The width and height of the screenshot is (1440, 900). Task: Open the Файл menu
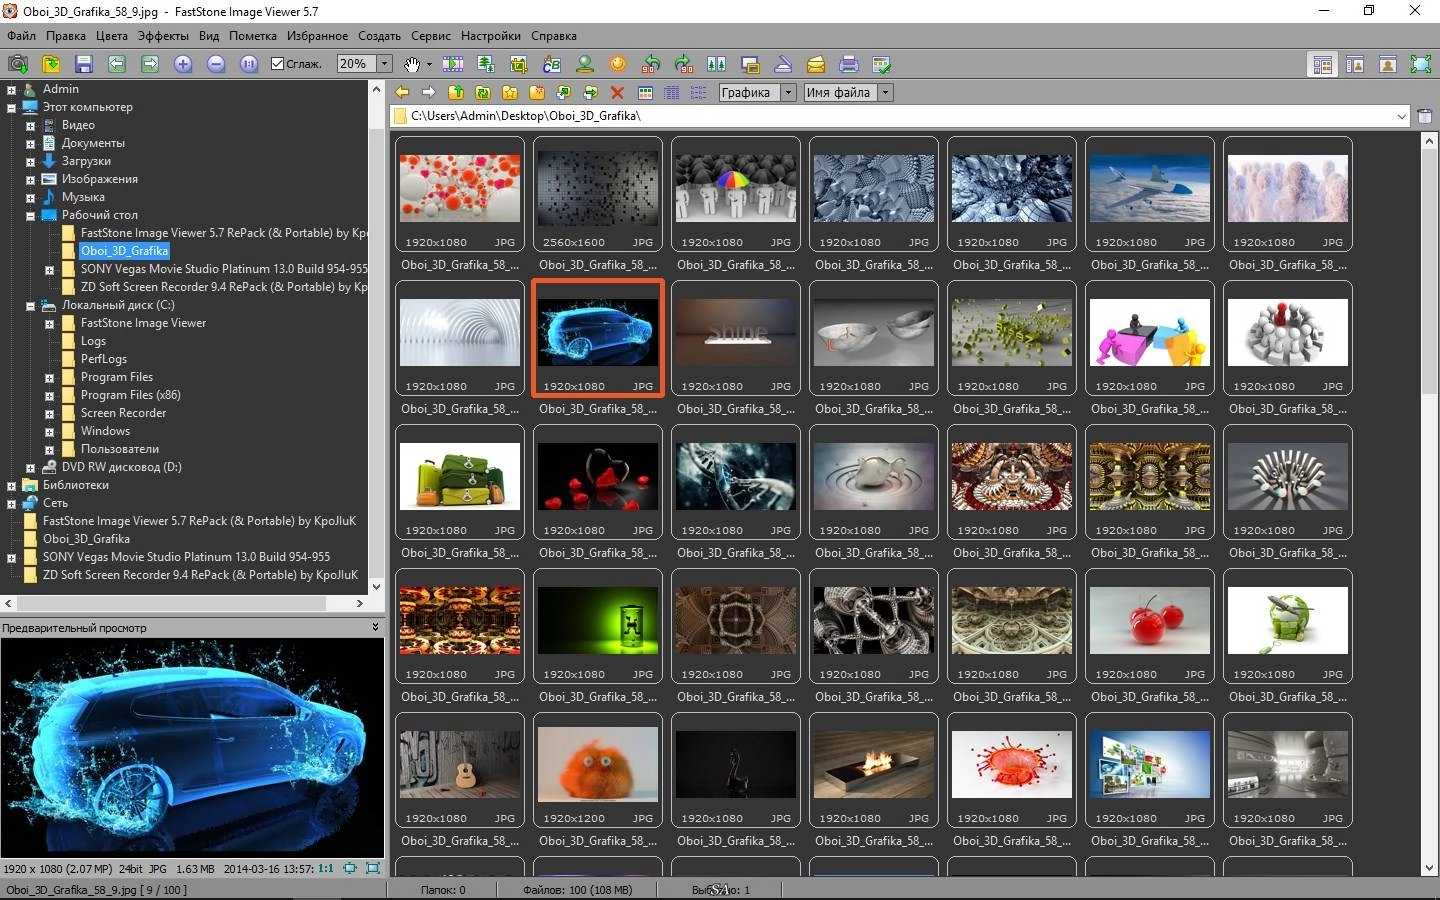tap(21, 36)
